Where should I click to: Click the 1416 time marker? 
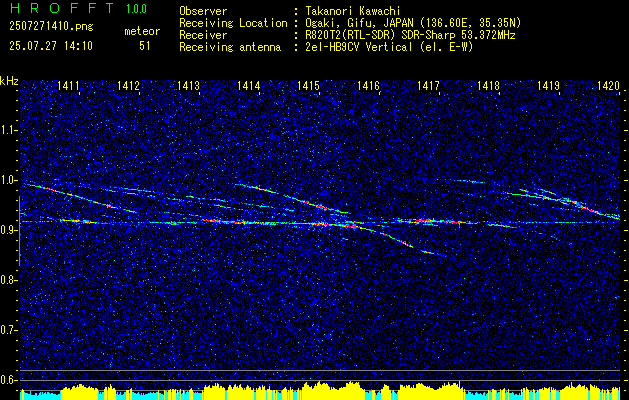[369, 86]
